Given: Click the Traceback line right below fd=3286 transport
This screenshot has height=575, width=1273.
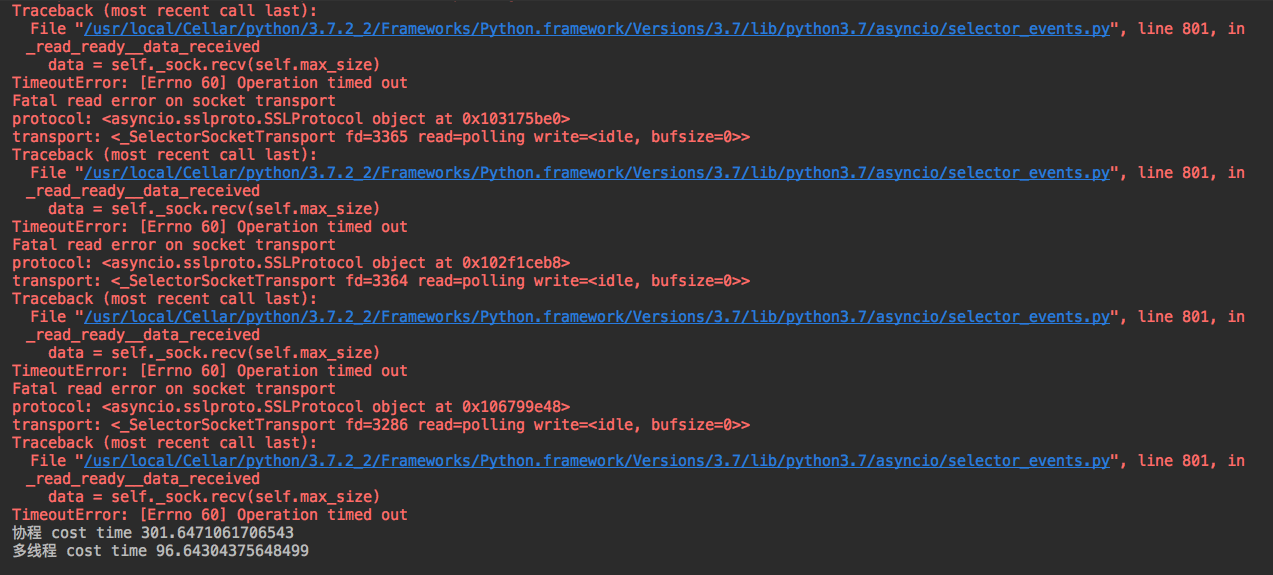Looking at the screenshot, I should tap(164, 443).
